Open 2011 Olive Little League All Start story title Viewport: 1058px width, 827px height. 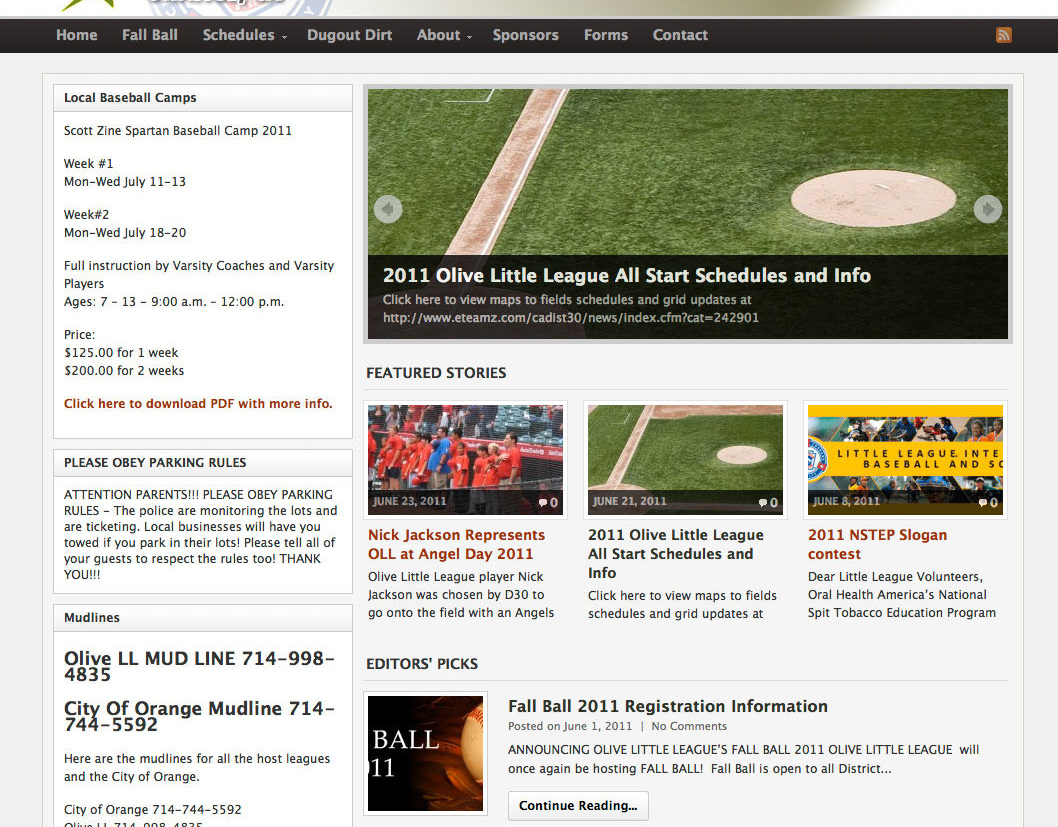pyautogui.click(x=675, y=554)
